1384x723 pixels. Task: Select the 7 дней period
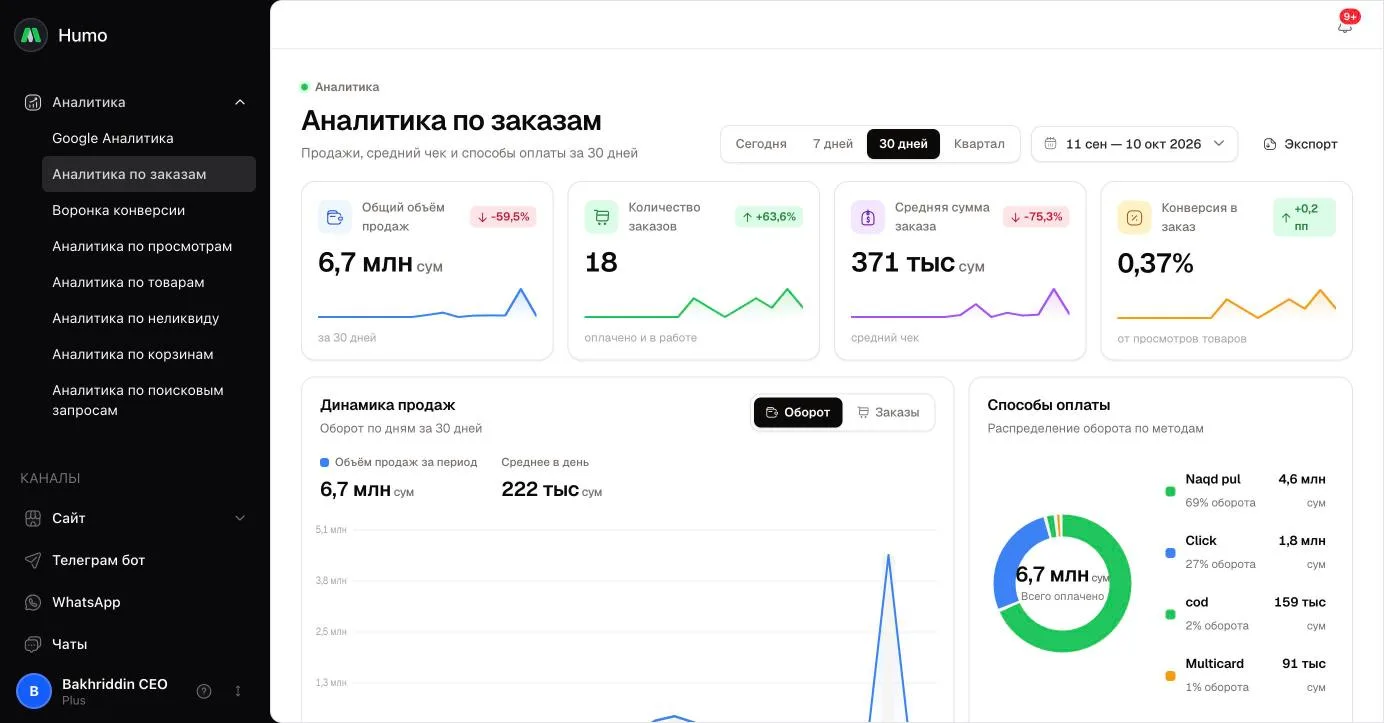833,144
